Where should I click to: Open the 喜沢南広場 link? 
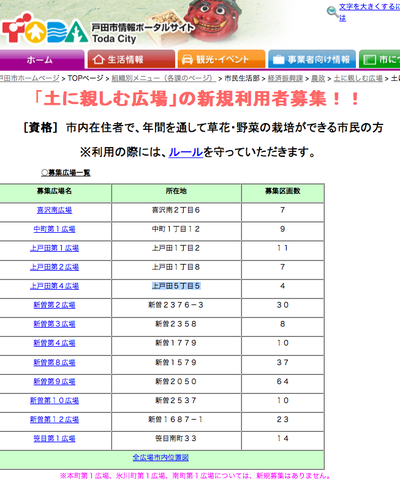point(54,210)
